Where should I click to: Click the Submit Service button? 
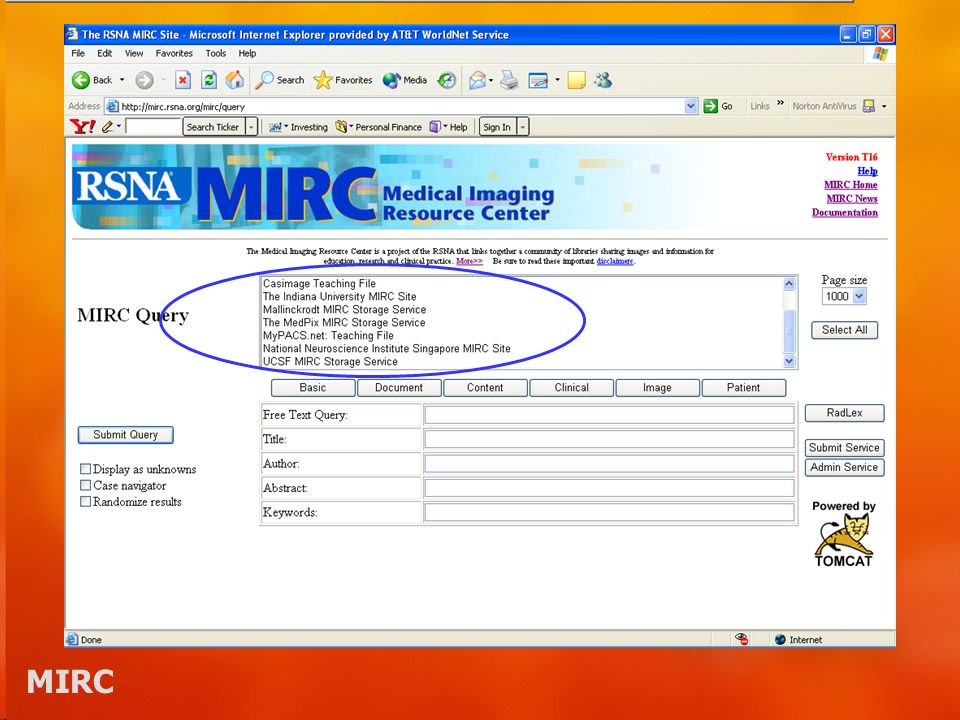tap(844, 448)
